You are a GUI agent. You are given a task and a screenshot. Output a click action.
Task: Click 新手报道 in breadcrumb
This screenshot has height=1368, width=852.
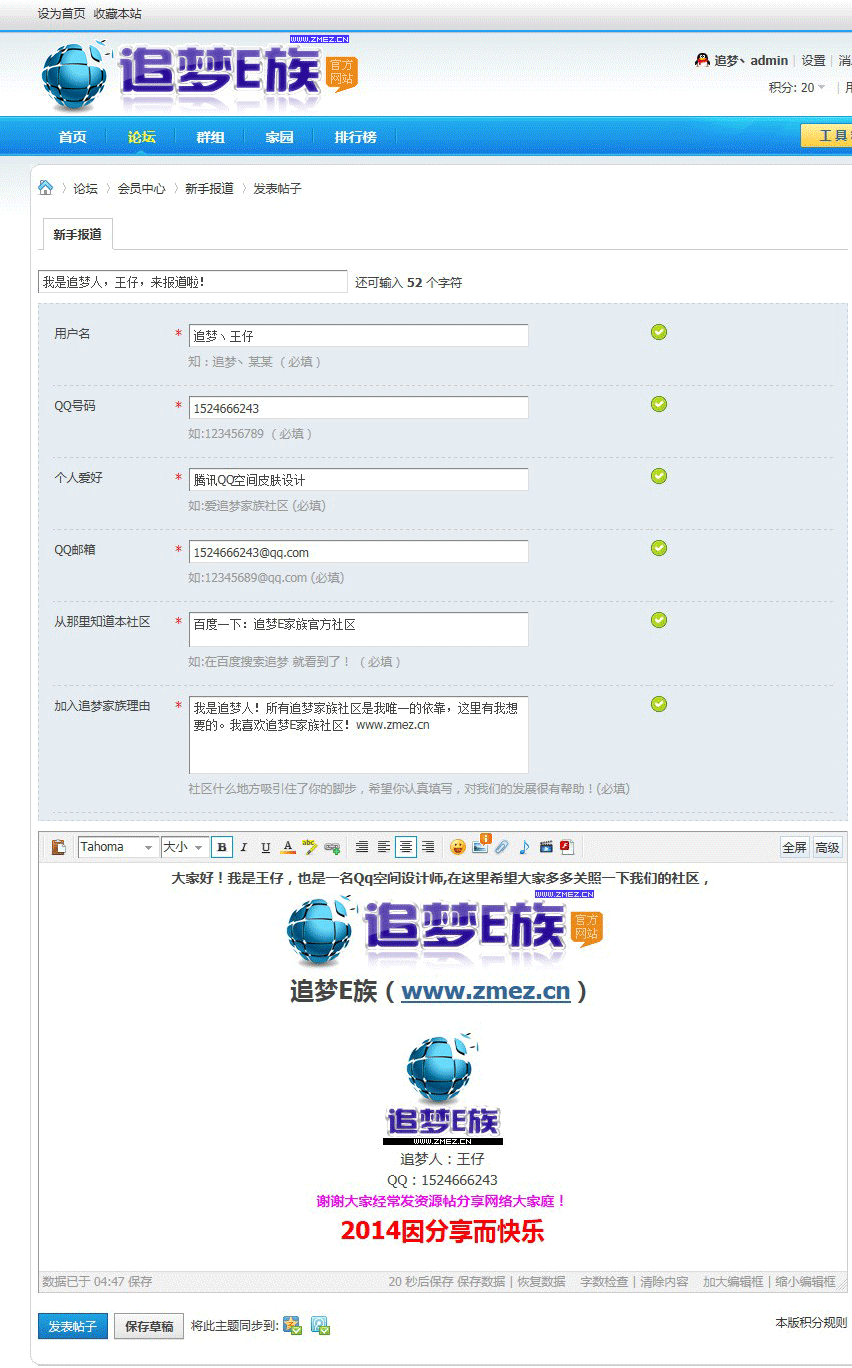[x=209, y=188]
